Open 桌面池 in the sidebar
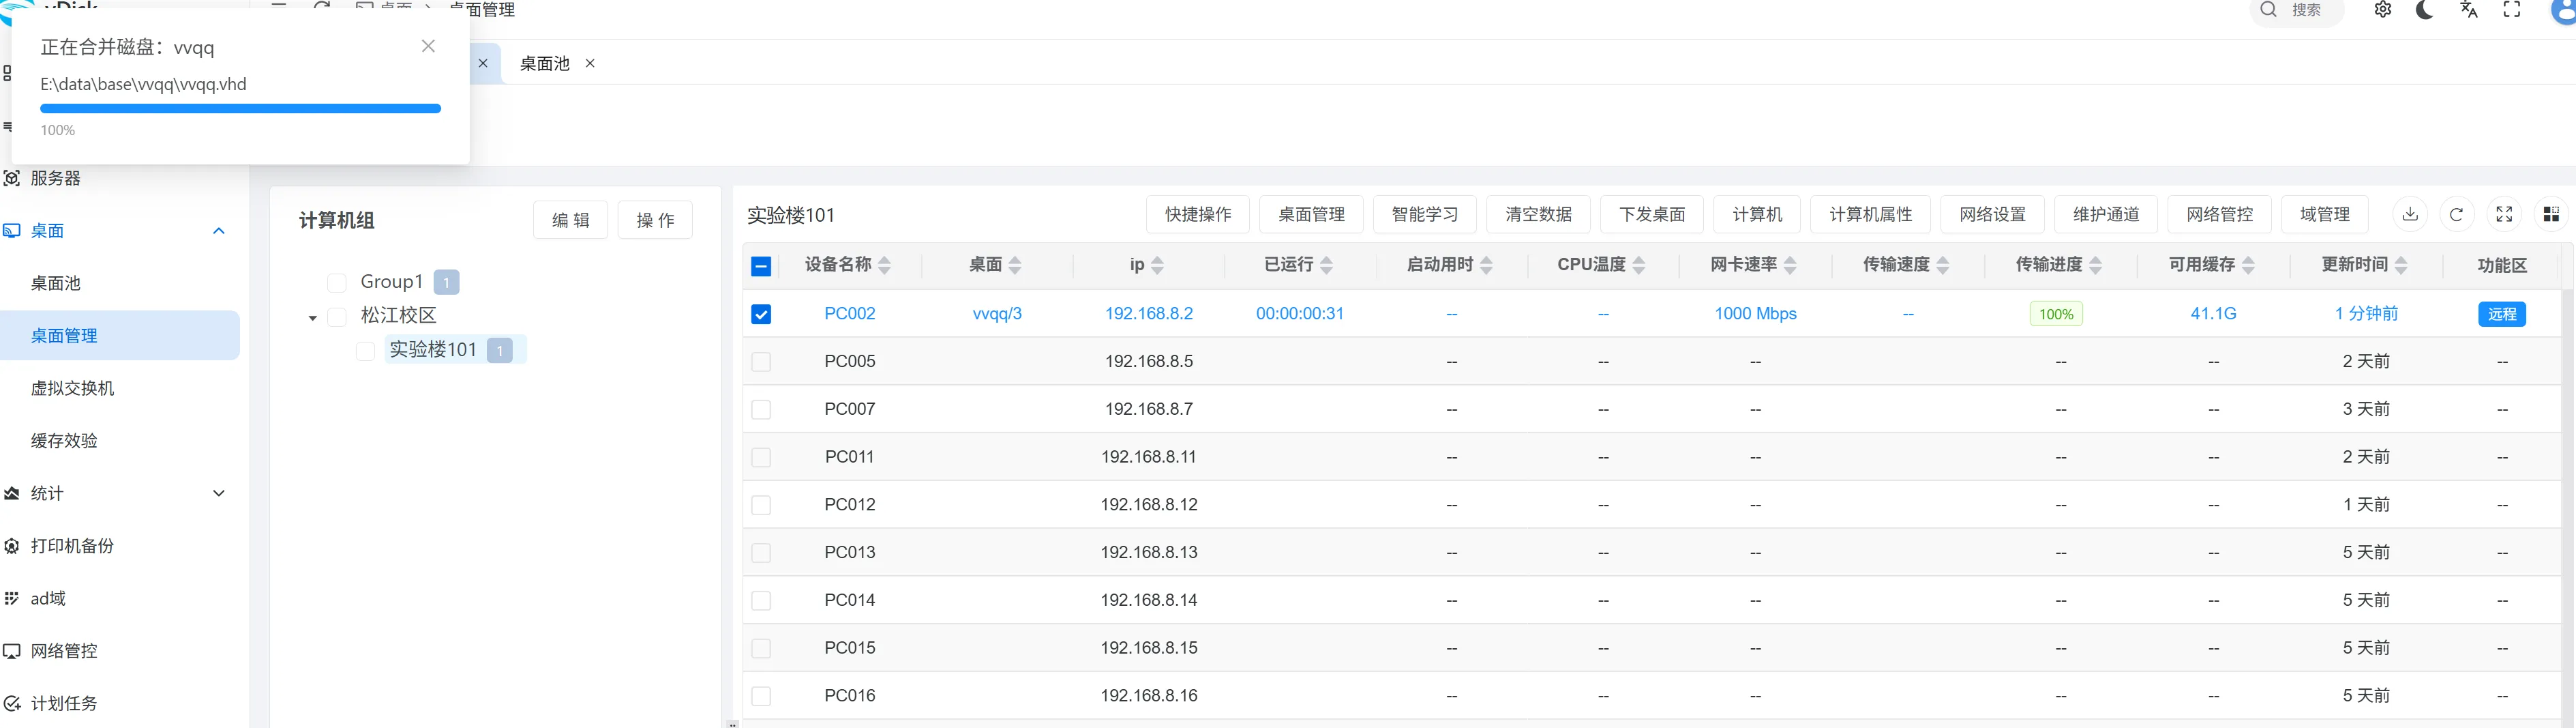The height and width of the screenshot is (728, 2576). [x=56, y=283]
